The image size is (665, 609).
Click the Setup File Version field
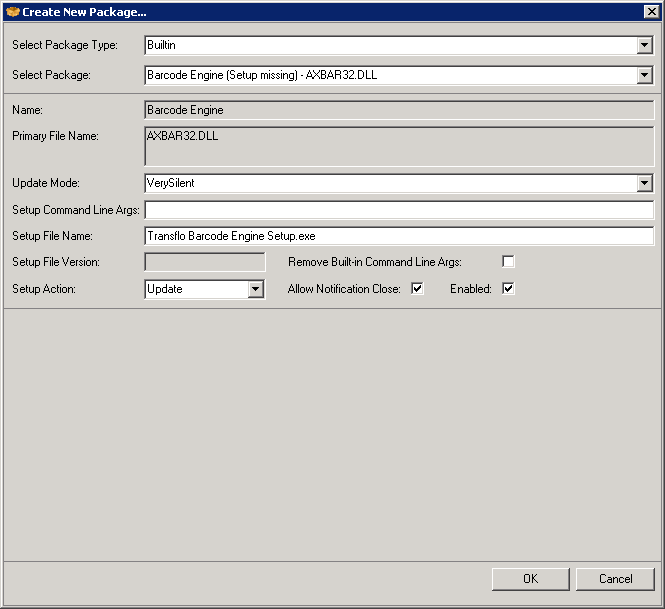tap(205, 262)
